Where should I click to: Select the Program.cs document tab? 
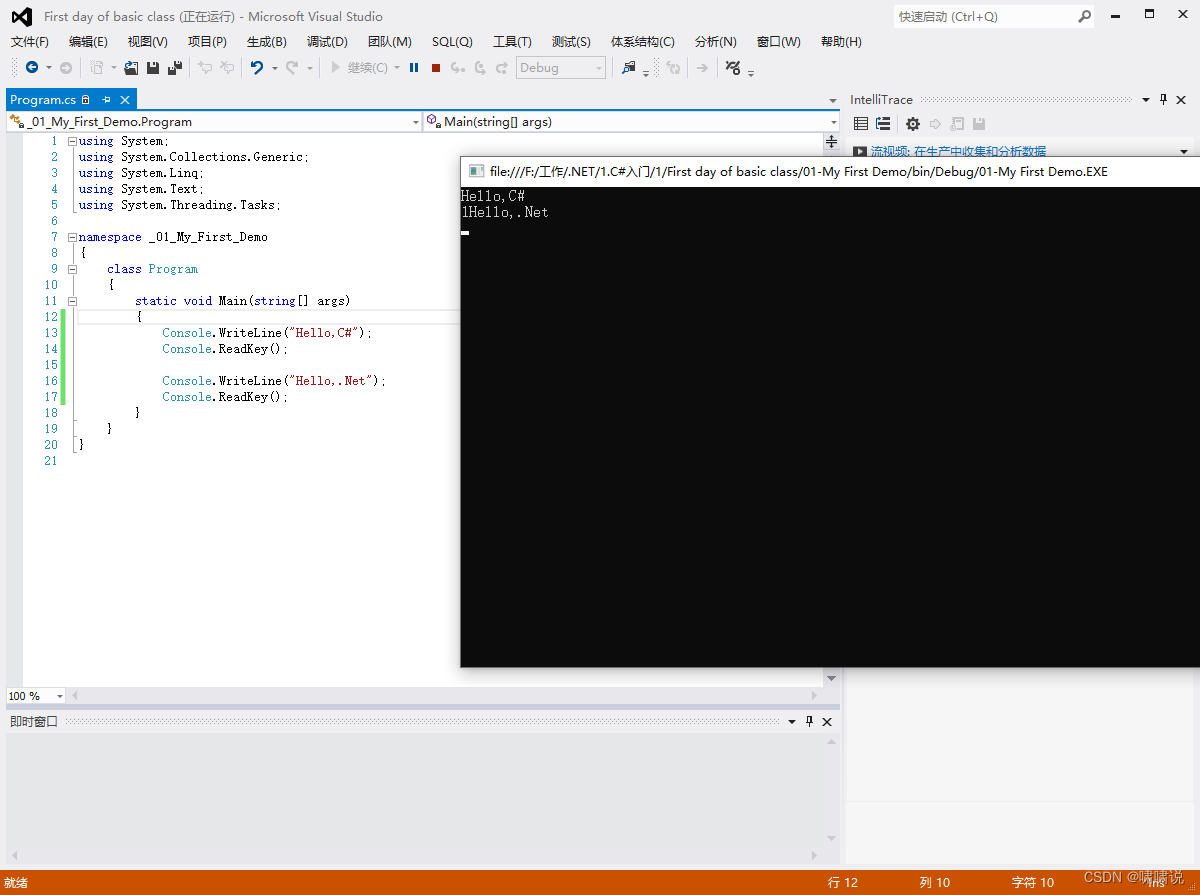click(x=43, y=100)
